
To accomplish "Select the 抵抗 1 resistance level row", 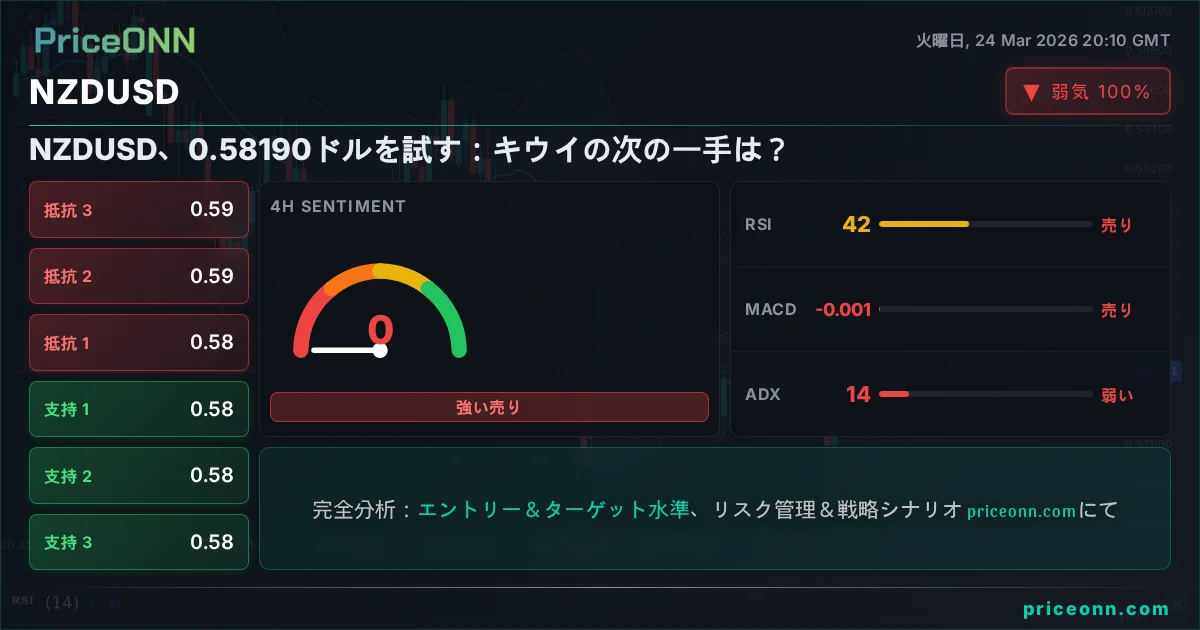I will [x=139, y=342].
